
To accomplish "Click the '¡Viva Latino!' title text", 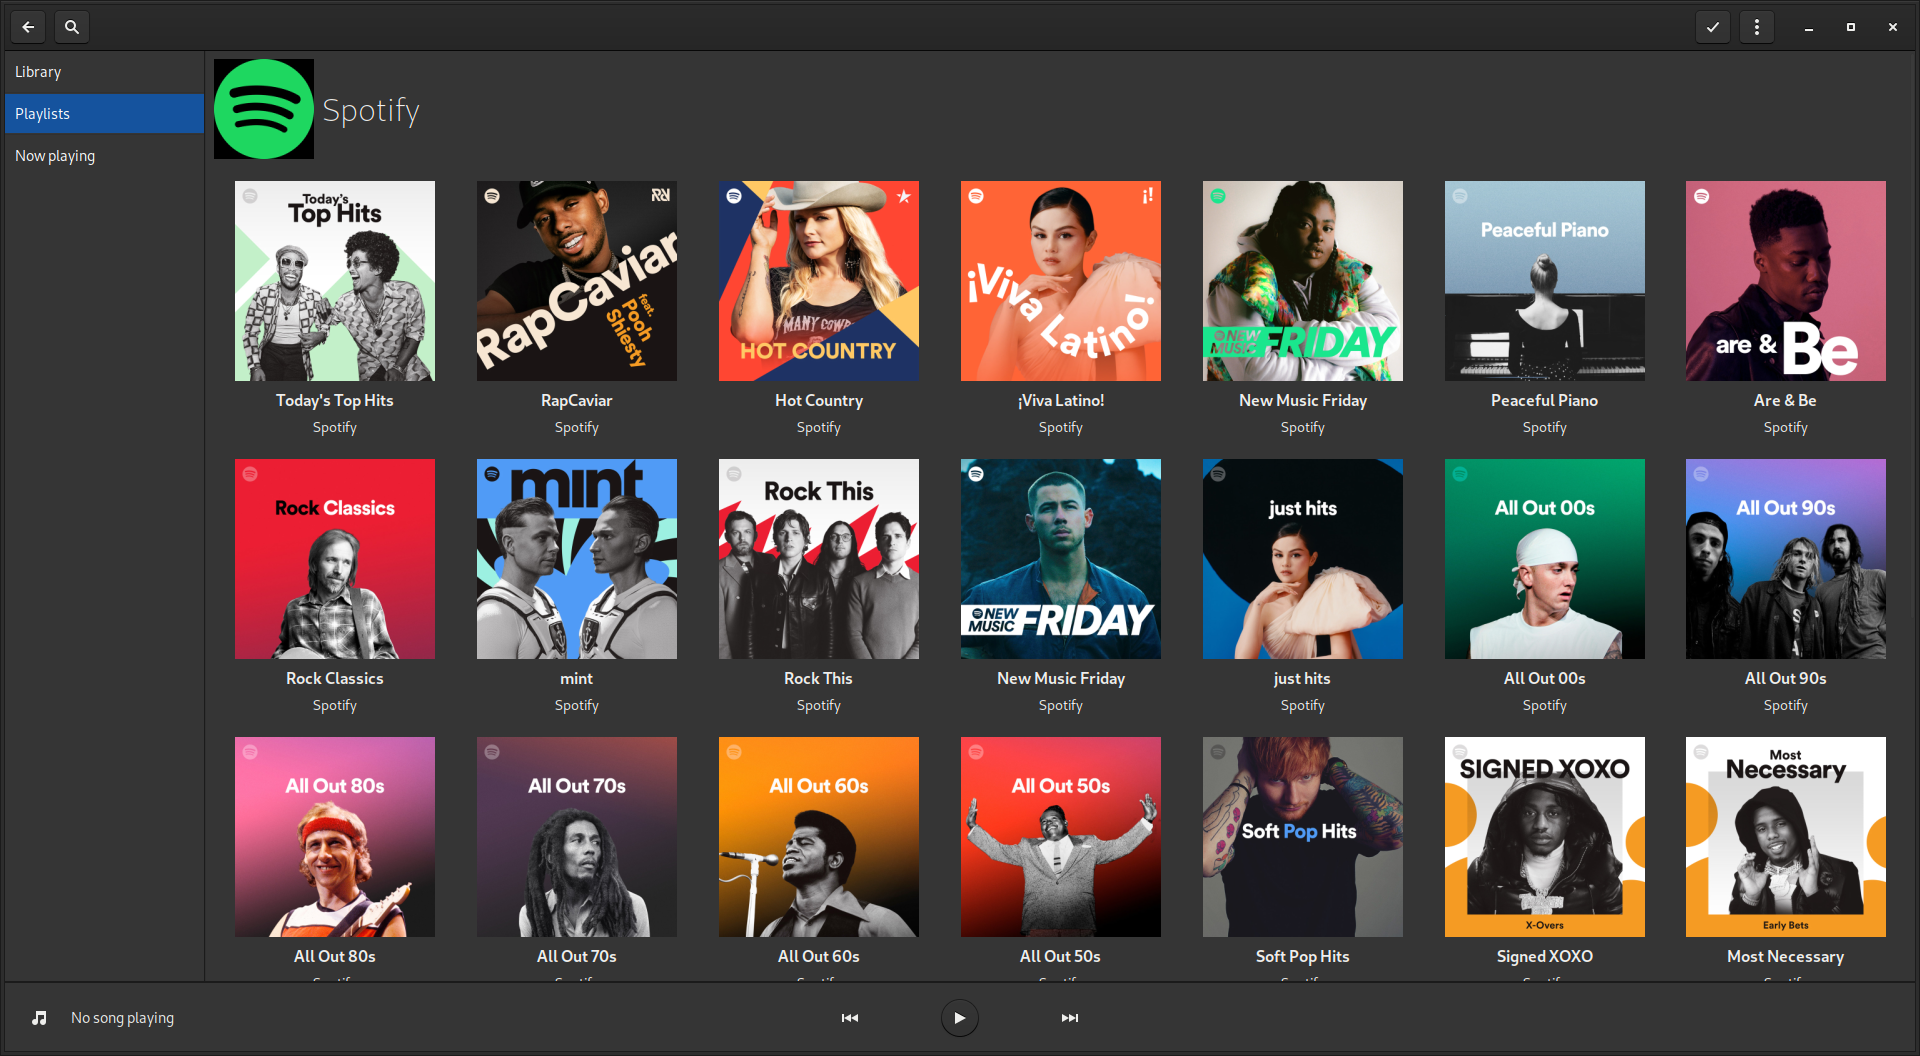I will [1061, 400].
